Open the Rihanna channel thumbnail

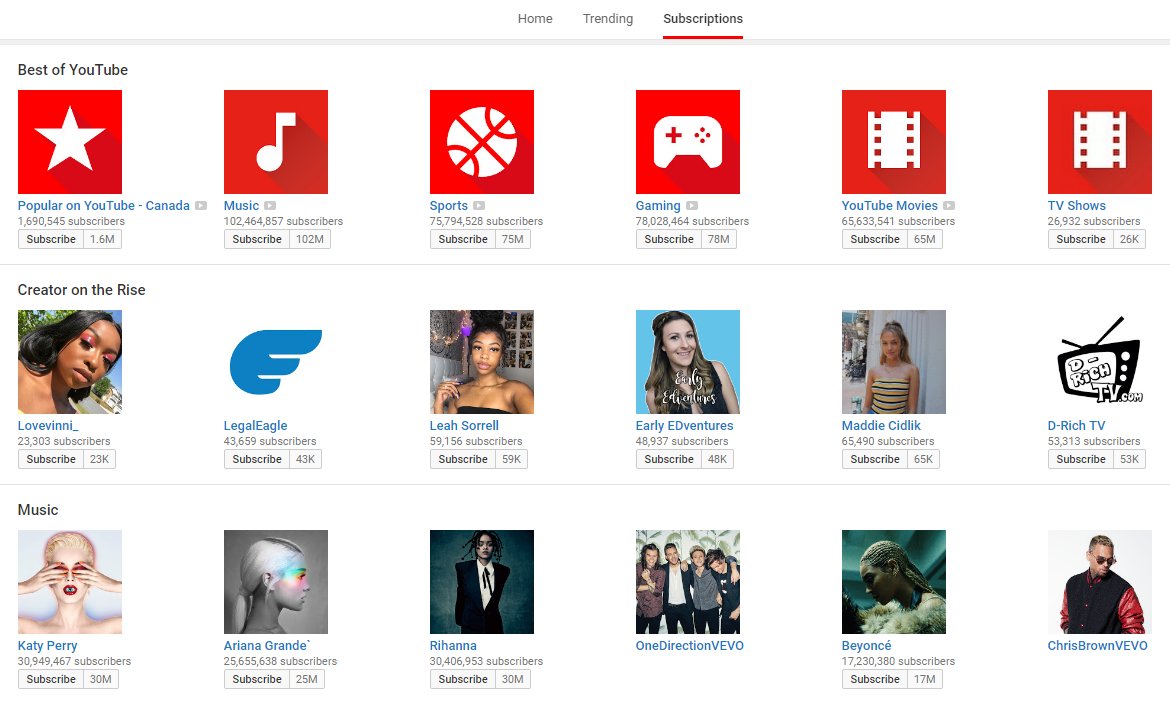click(x=482, y=582)
